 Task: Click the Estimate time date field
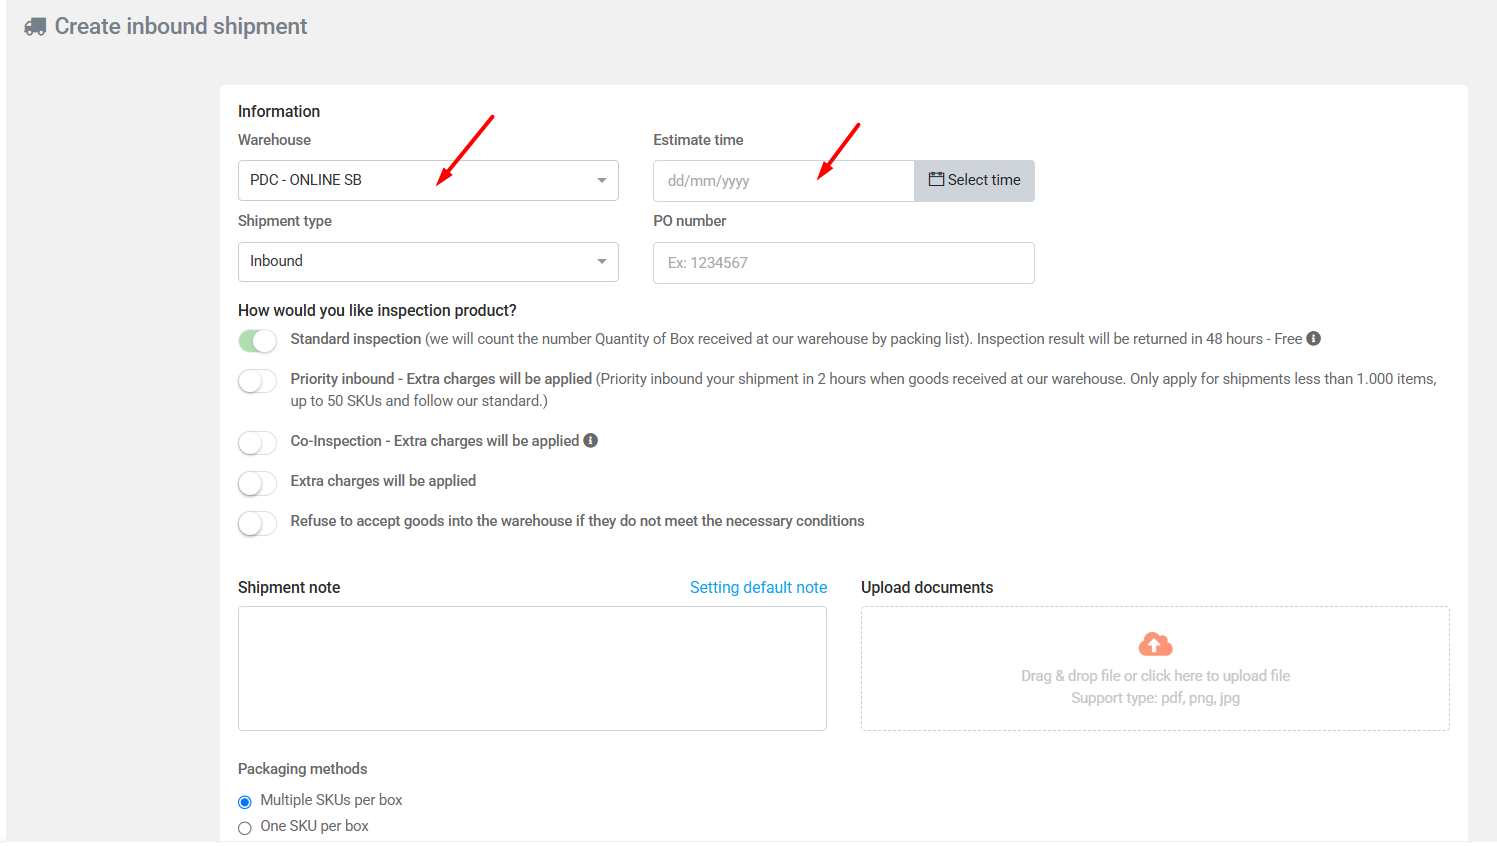783,181
